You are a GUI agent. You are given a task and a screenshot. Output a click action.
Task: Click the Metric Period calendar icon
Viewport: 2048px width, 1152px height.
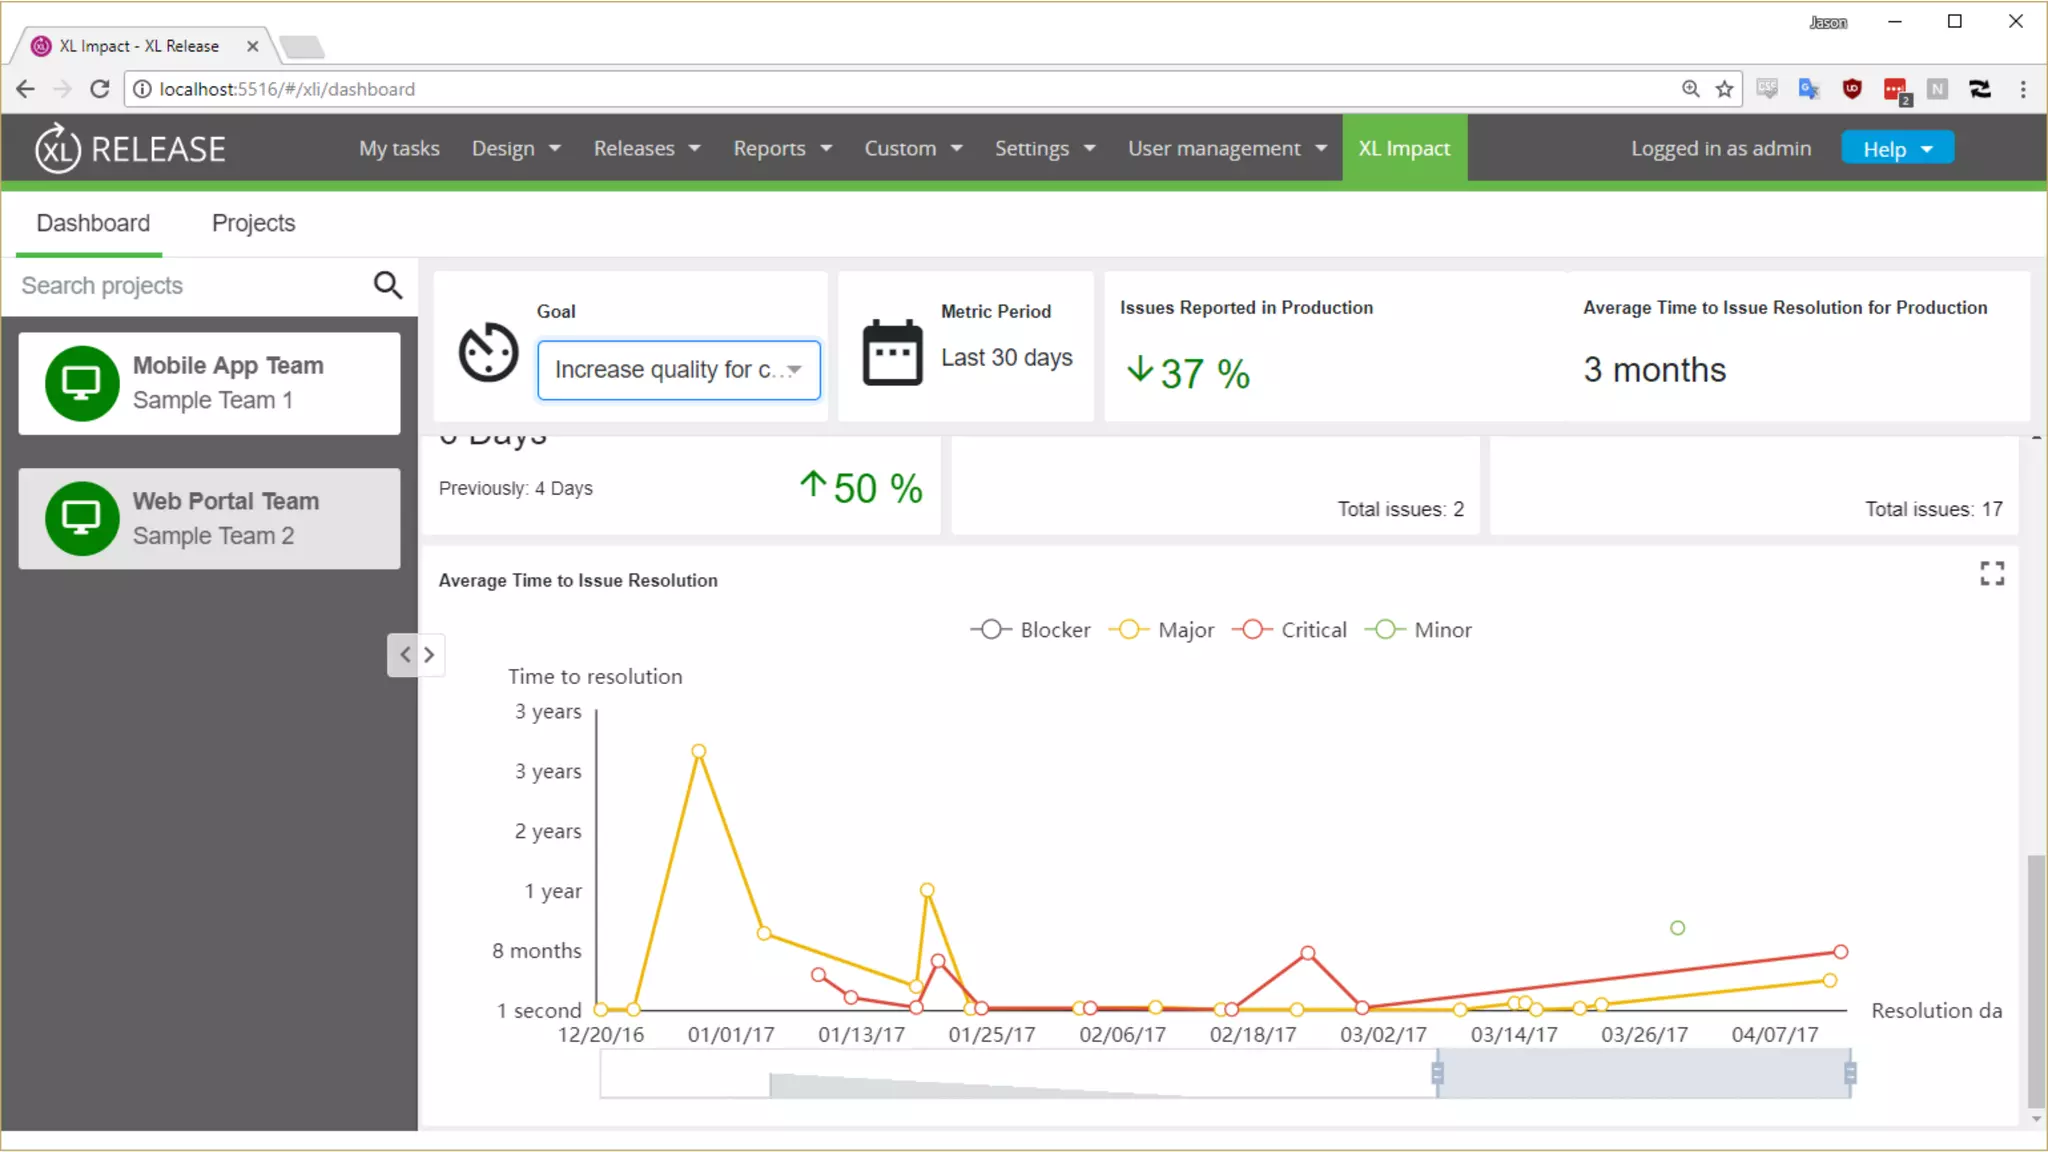(x=892, y=352)
